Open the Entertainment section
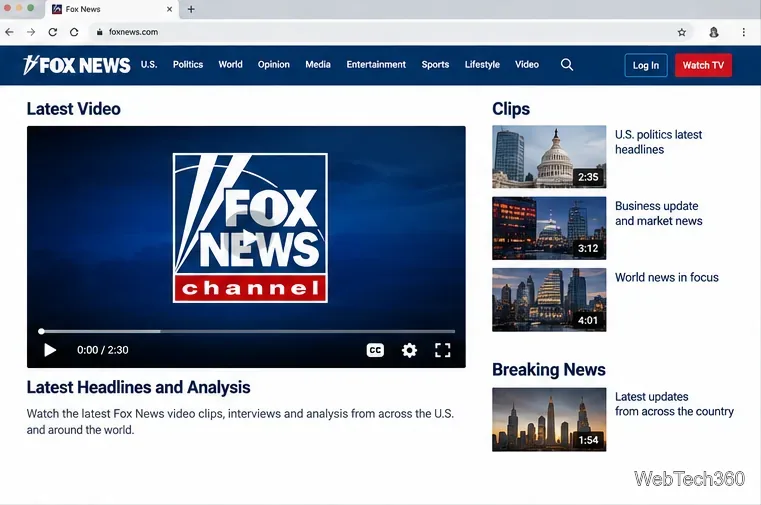 tap(376, 65)
